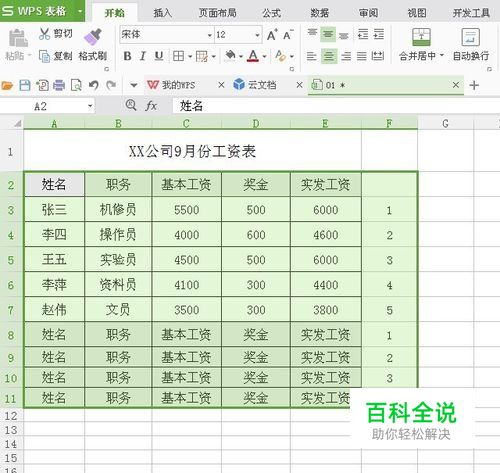Click the Open folder icon
Viewport: 500px width, 473px height.
pyautogui.click(x=7, y=86)
